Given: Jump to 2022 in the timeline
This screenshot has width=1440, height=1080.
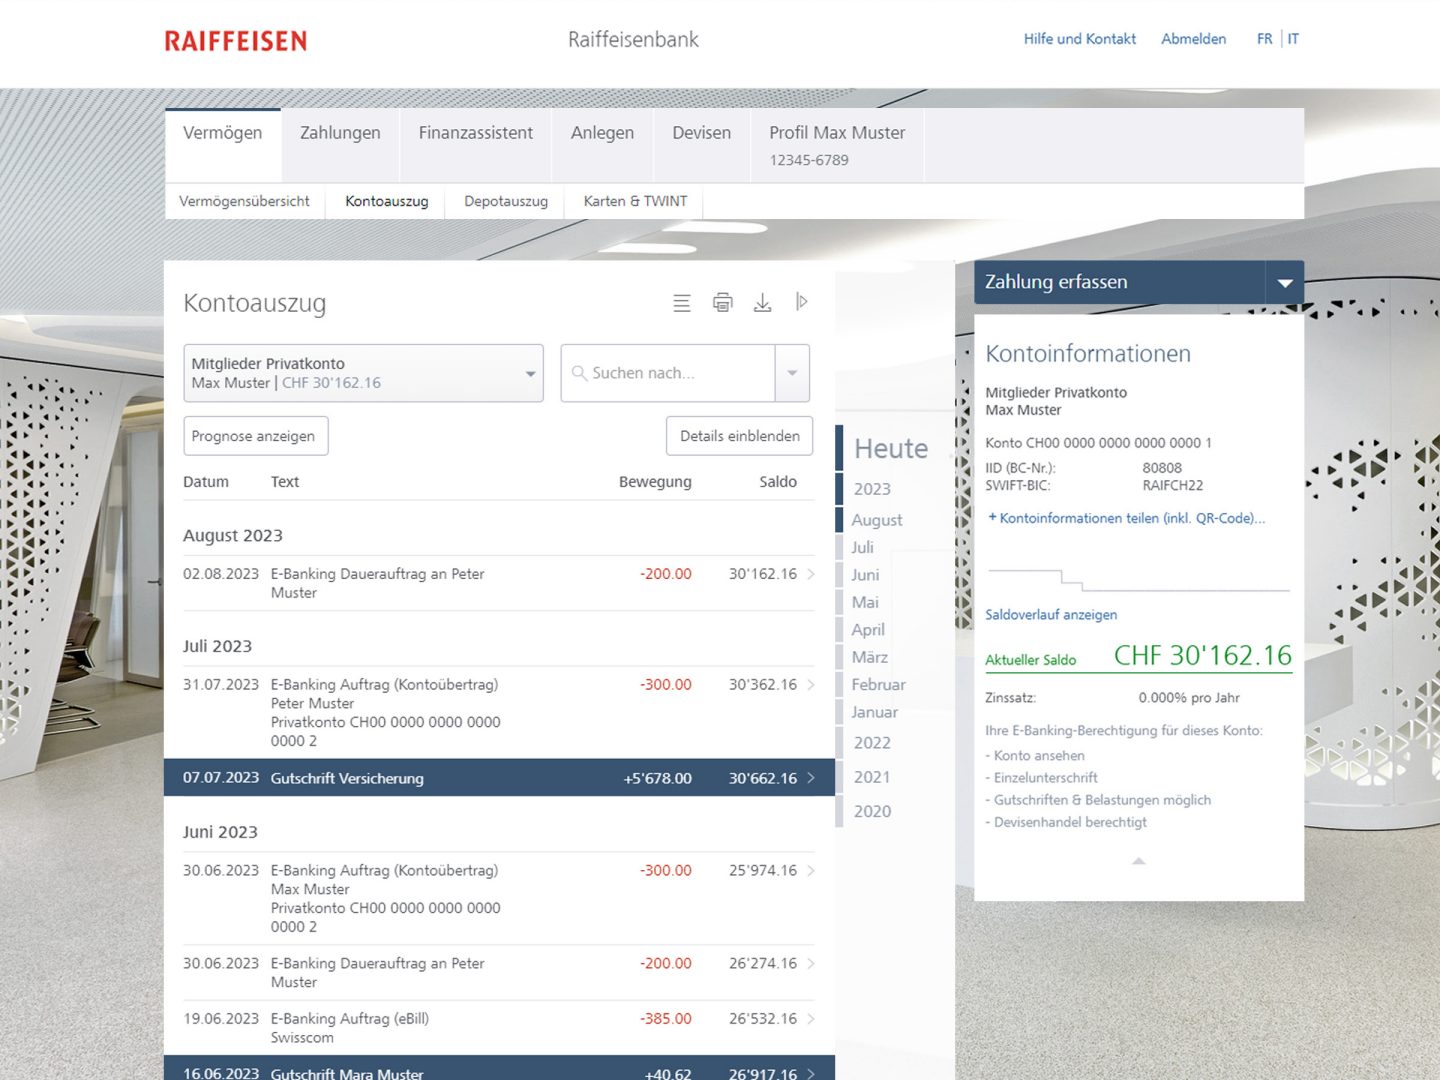Looking at the screenshot, I should (x=872, y=743).
